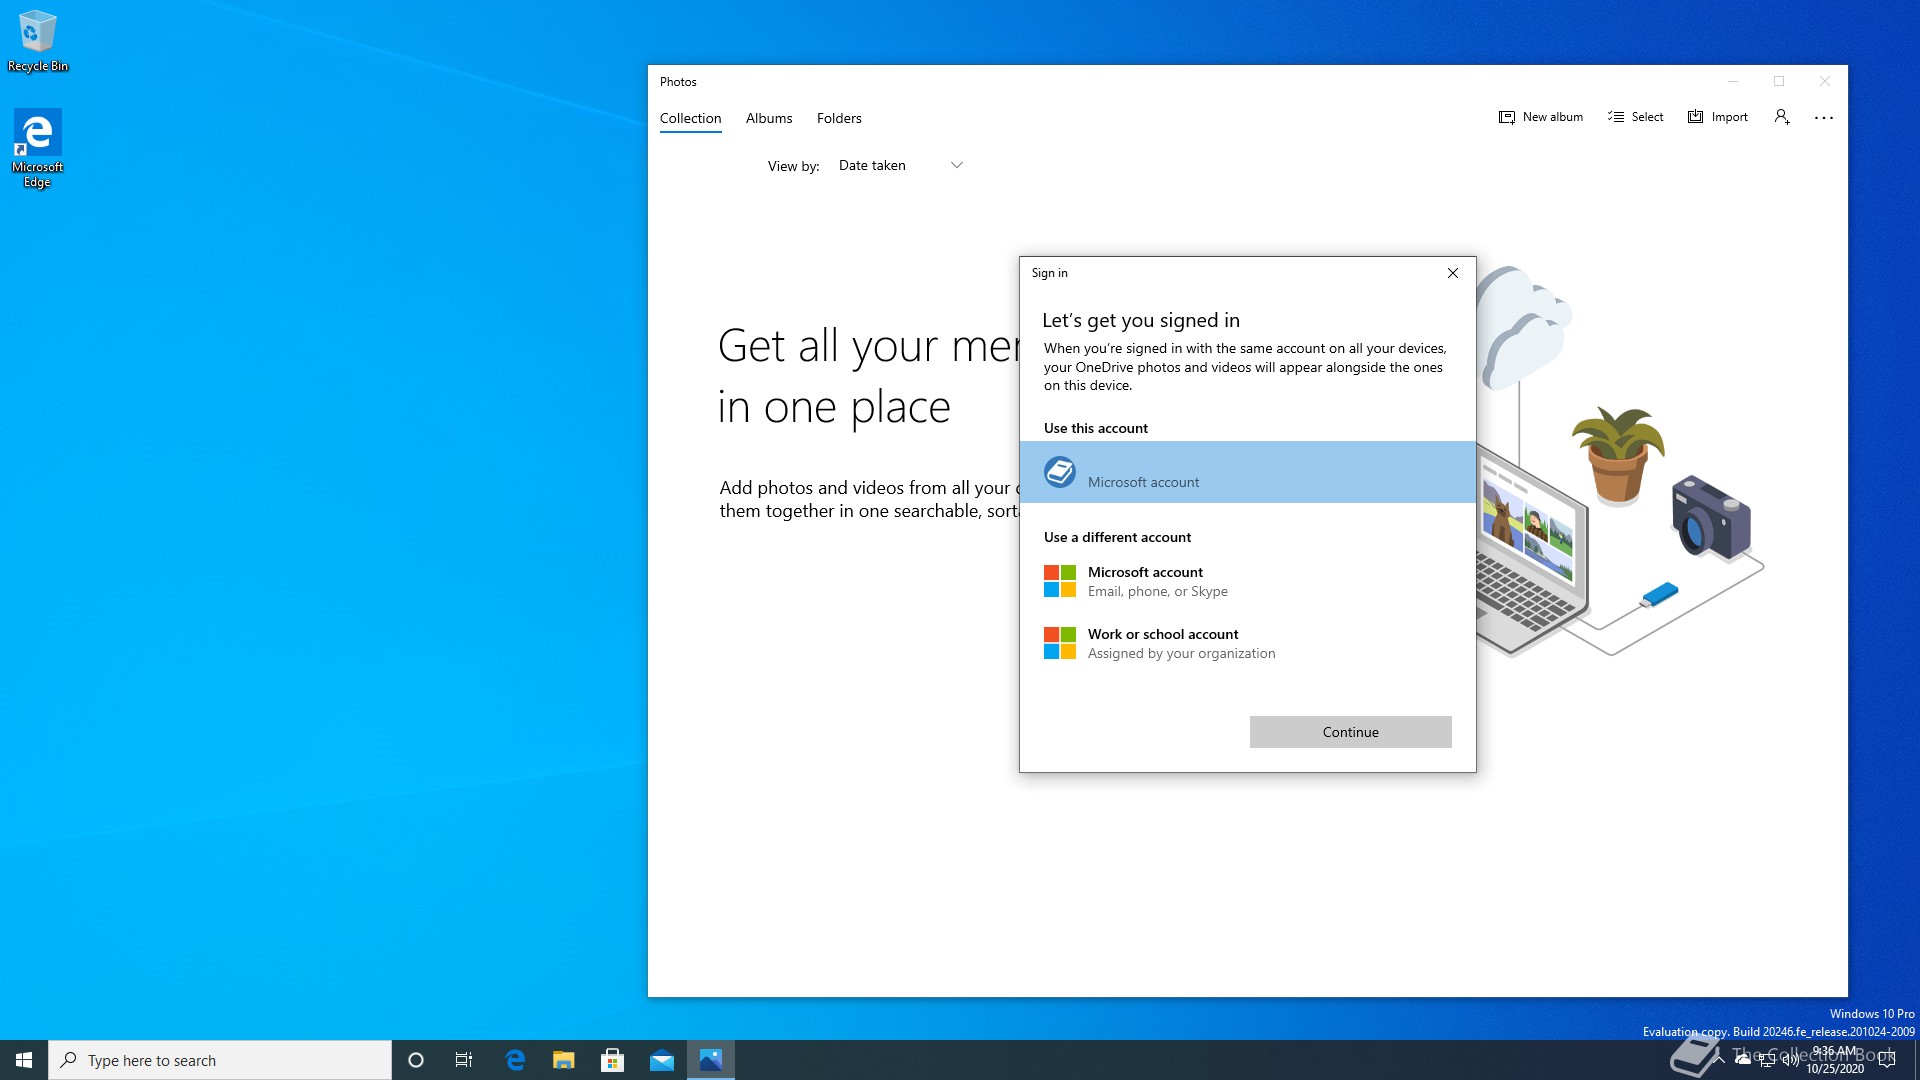
Task: Open the Mail app from the taskbar
Action: 662,1060
